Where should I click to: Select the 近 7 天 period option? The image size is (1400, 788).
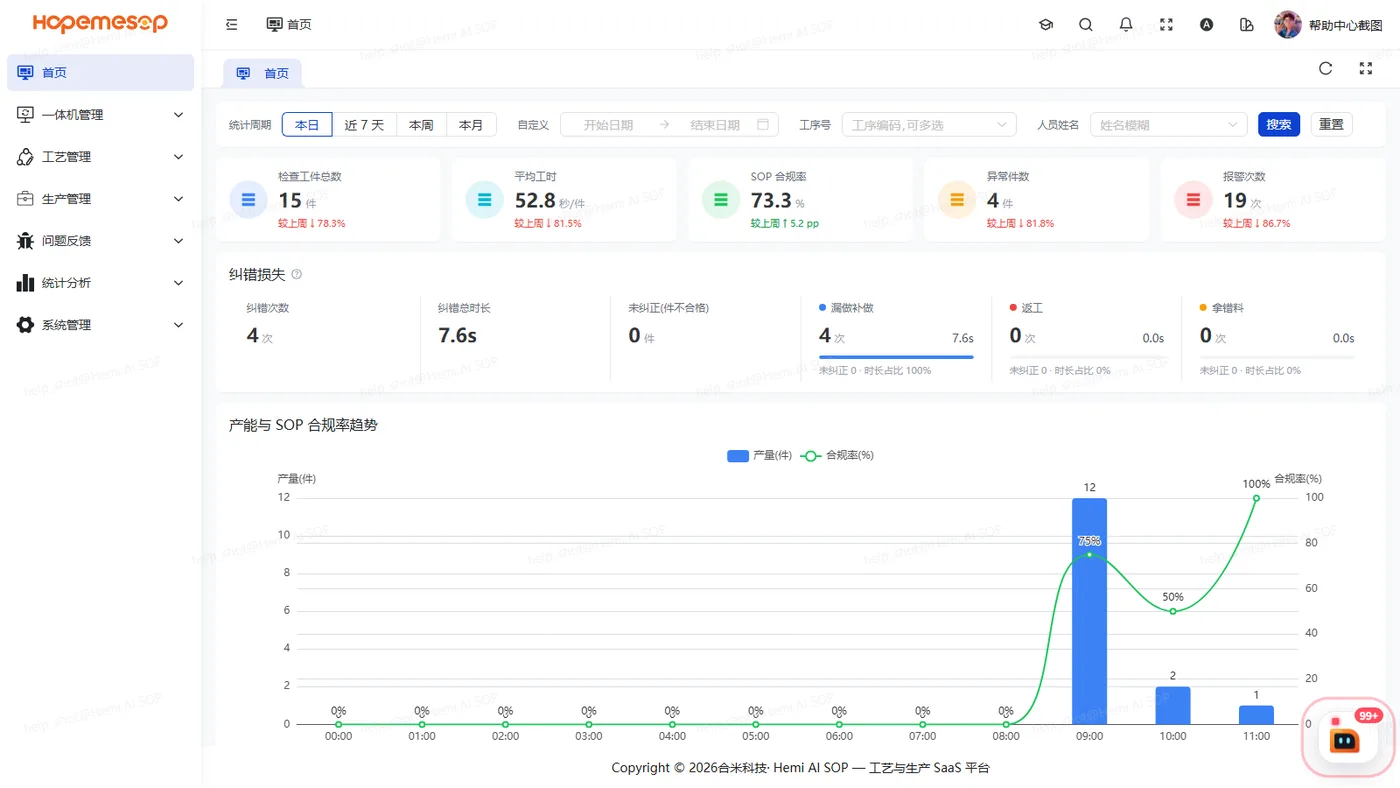point(364,125)
